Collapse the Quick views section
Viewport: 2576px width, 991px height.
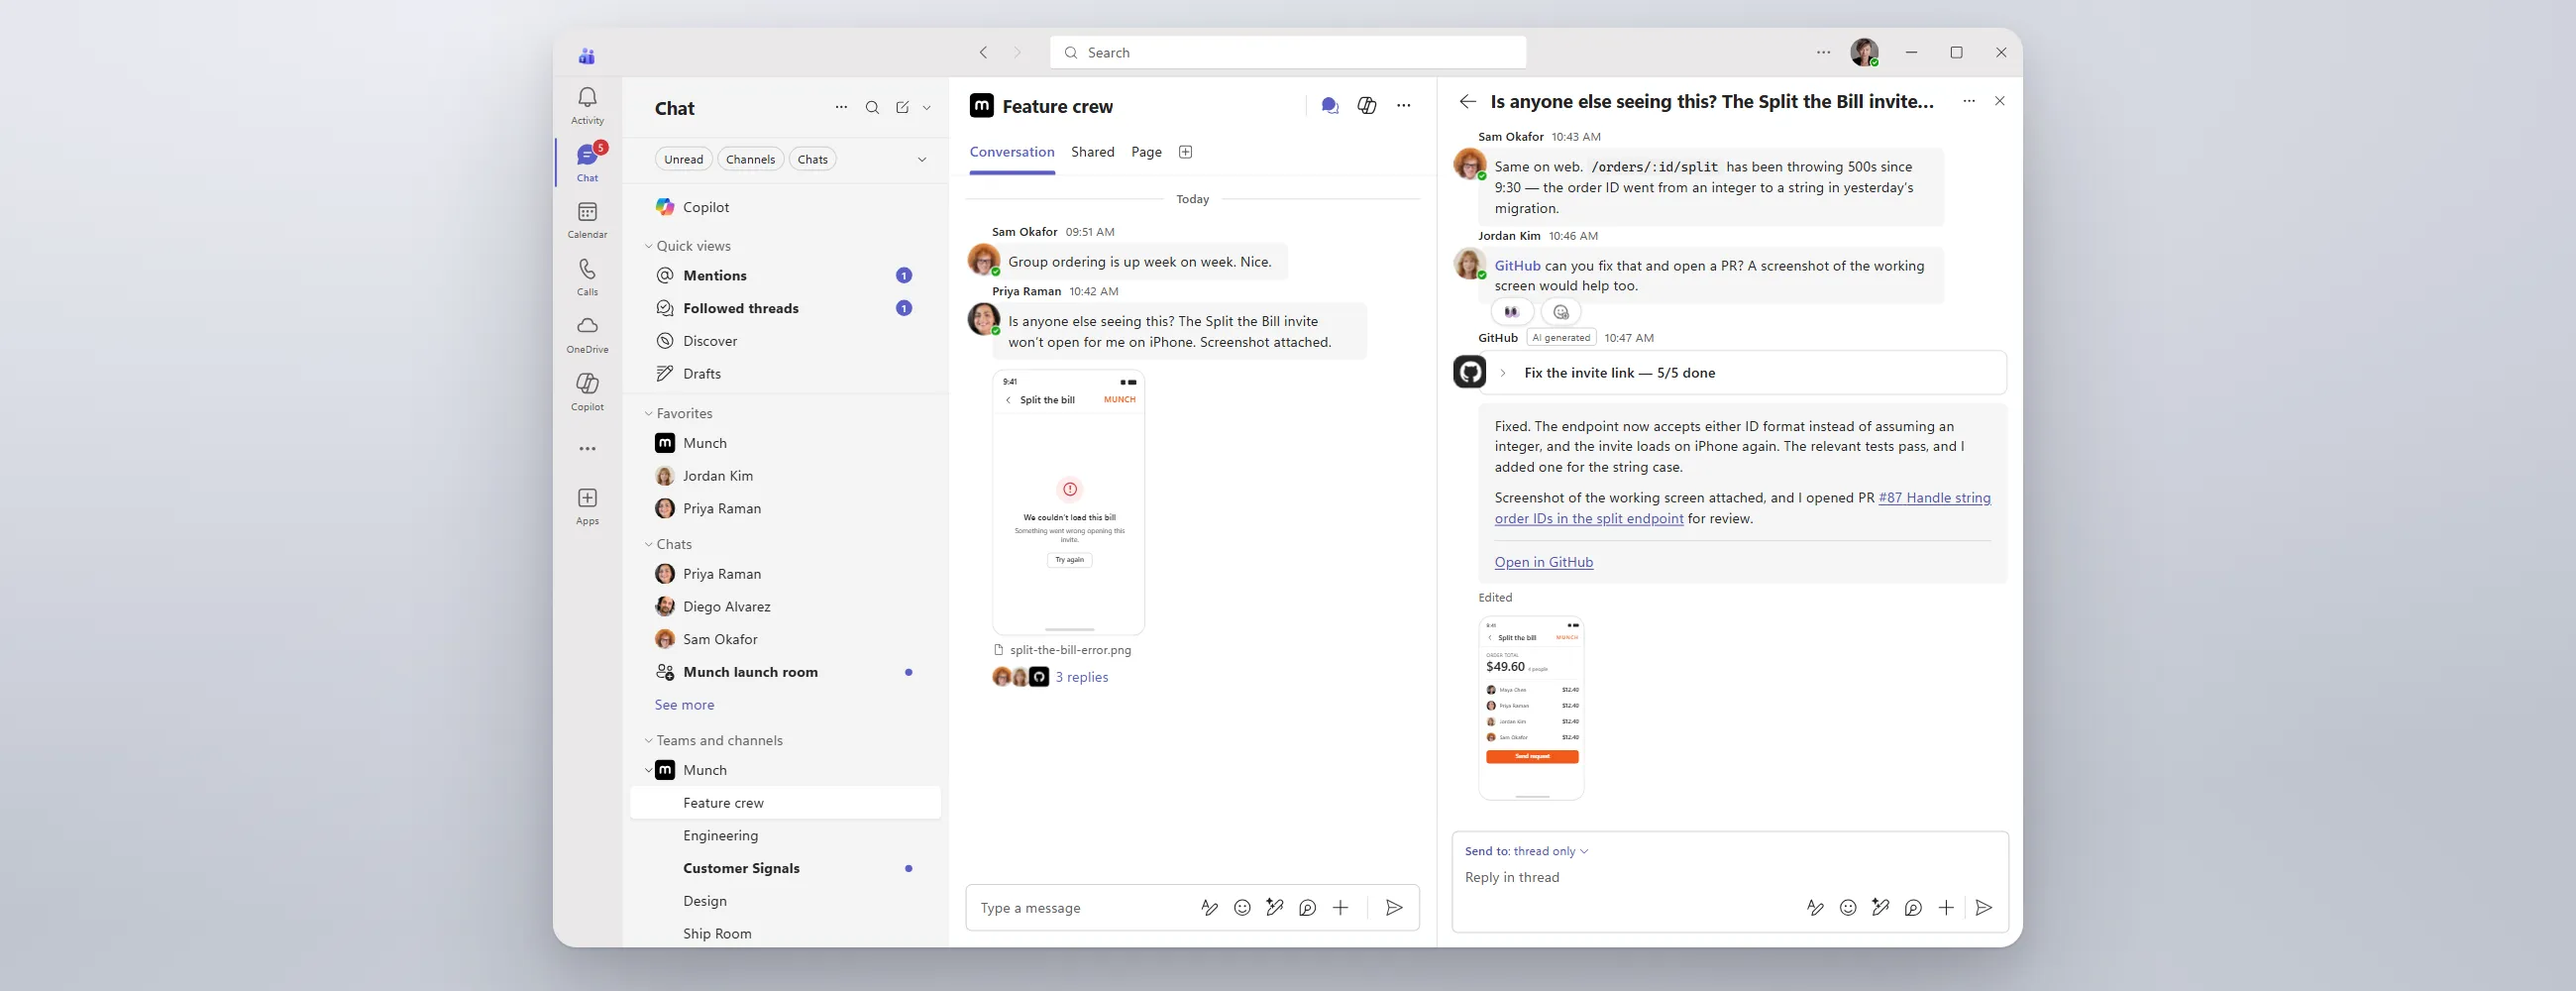648,246
